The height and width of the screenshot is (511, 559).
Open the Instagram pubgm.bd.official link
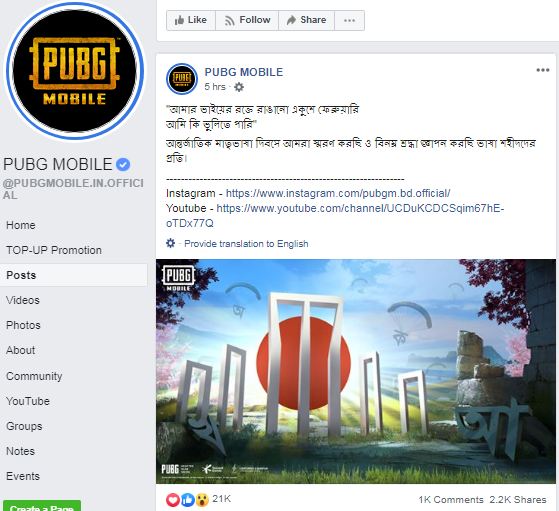point(338,194)
